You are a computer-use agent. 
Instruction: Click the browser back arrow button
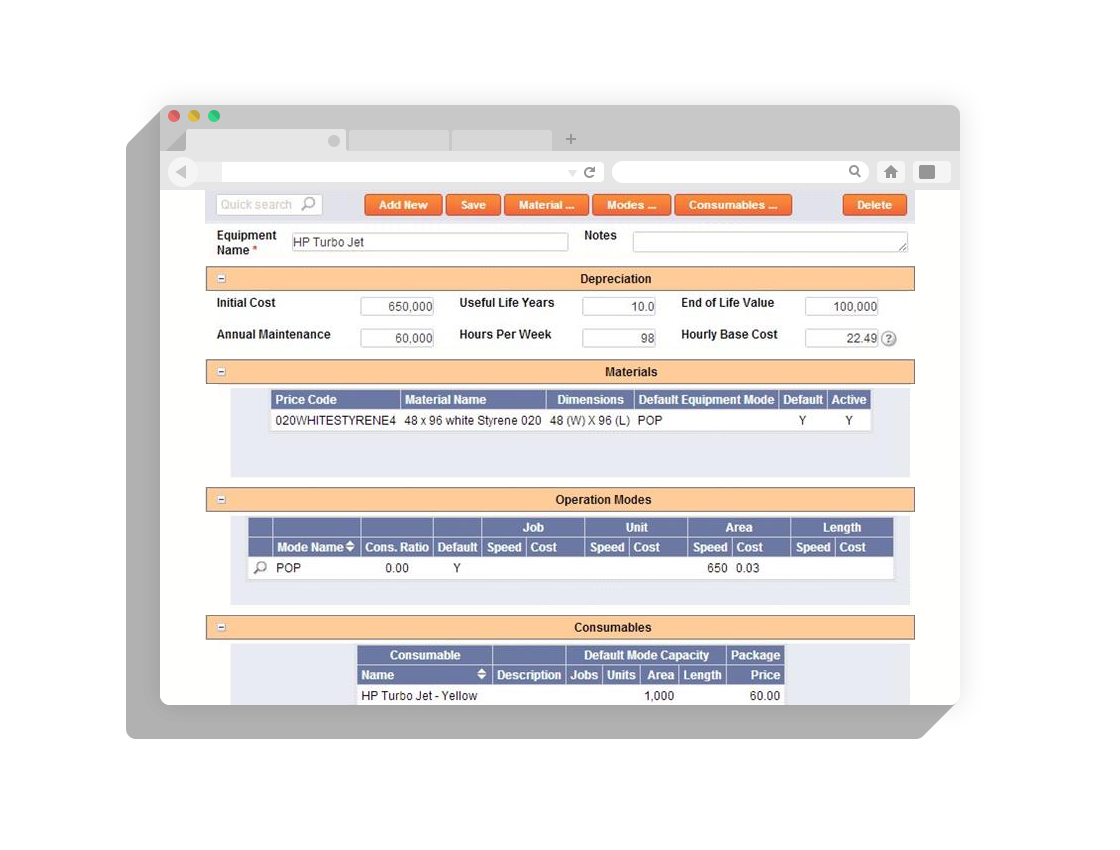181,171
